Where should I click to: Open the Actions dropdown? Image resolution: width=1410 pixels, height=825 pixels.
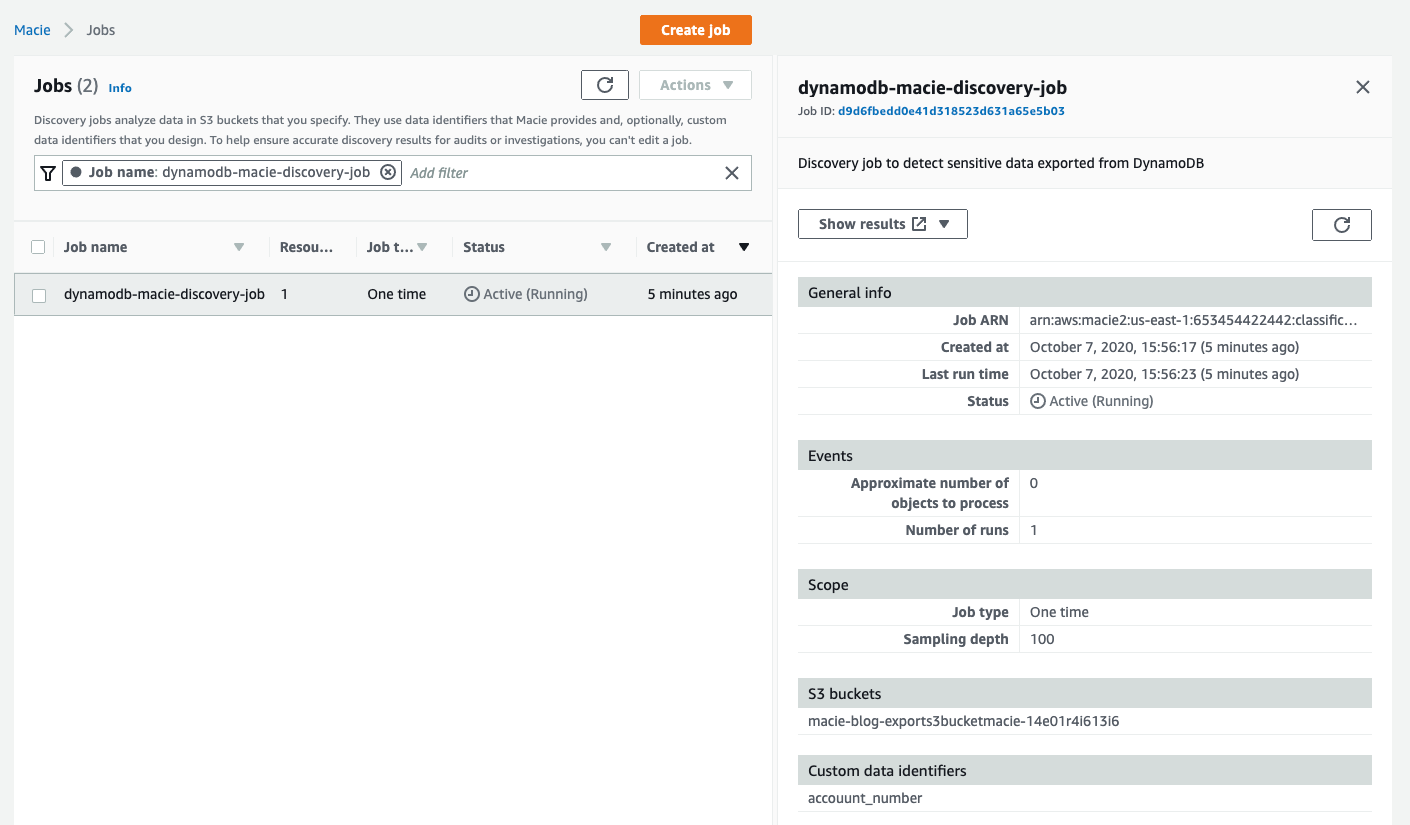pyautogui.click(x=694, y=84)
